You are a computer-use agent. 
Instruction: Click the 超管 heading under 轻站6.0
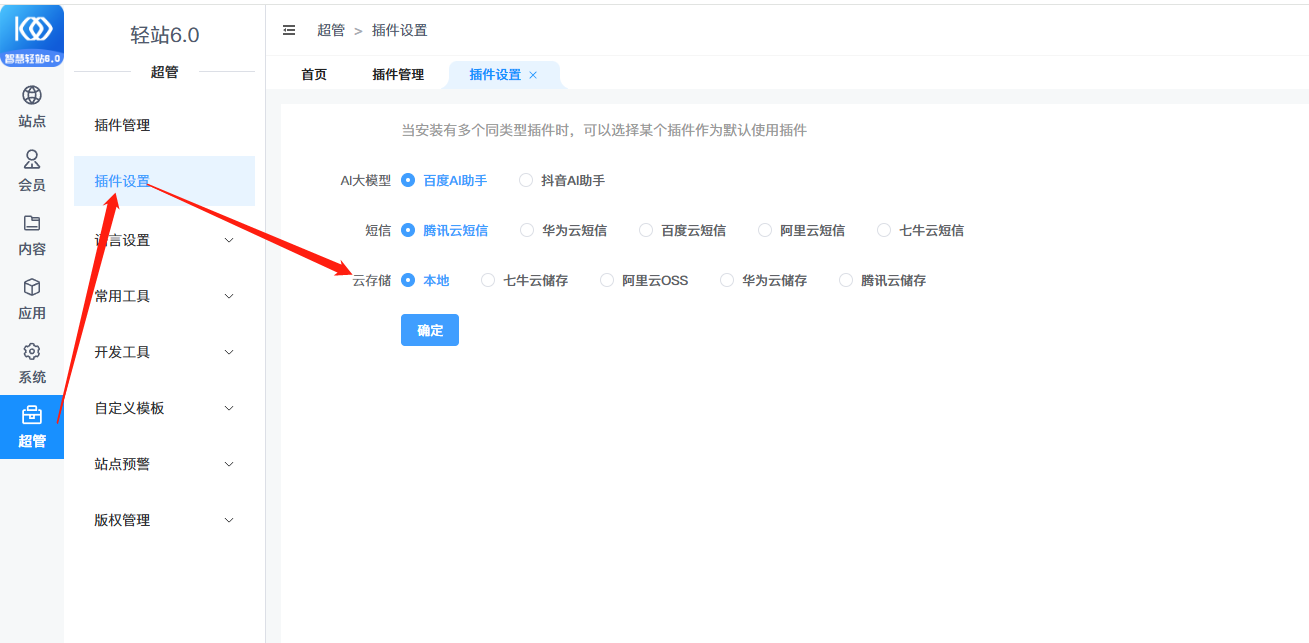(164, 72)
